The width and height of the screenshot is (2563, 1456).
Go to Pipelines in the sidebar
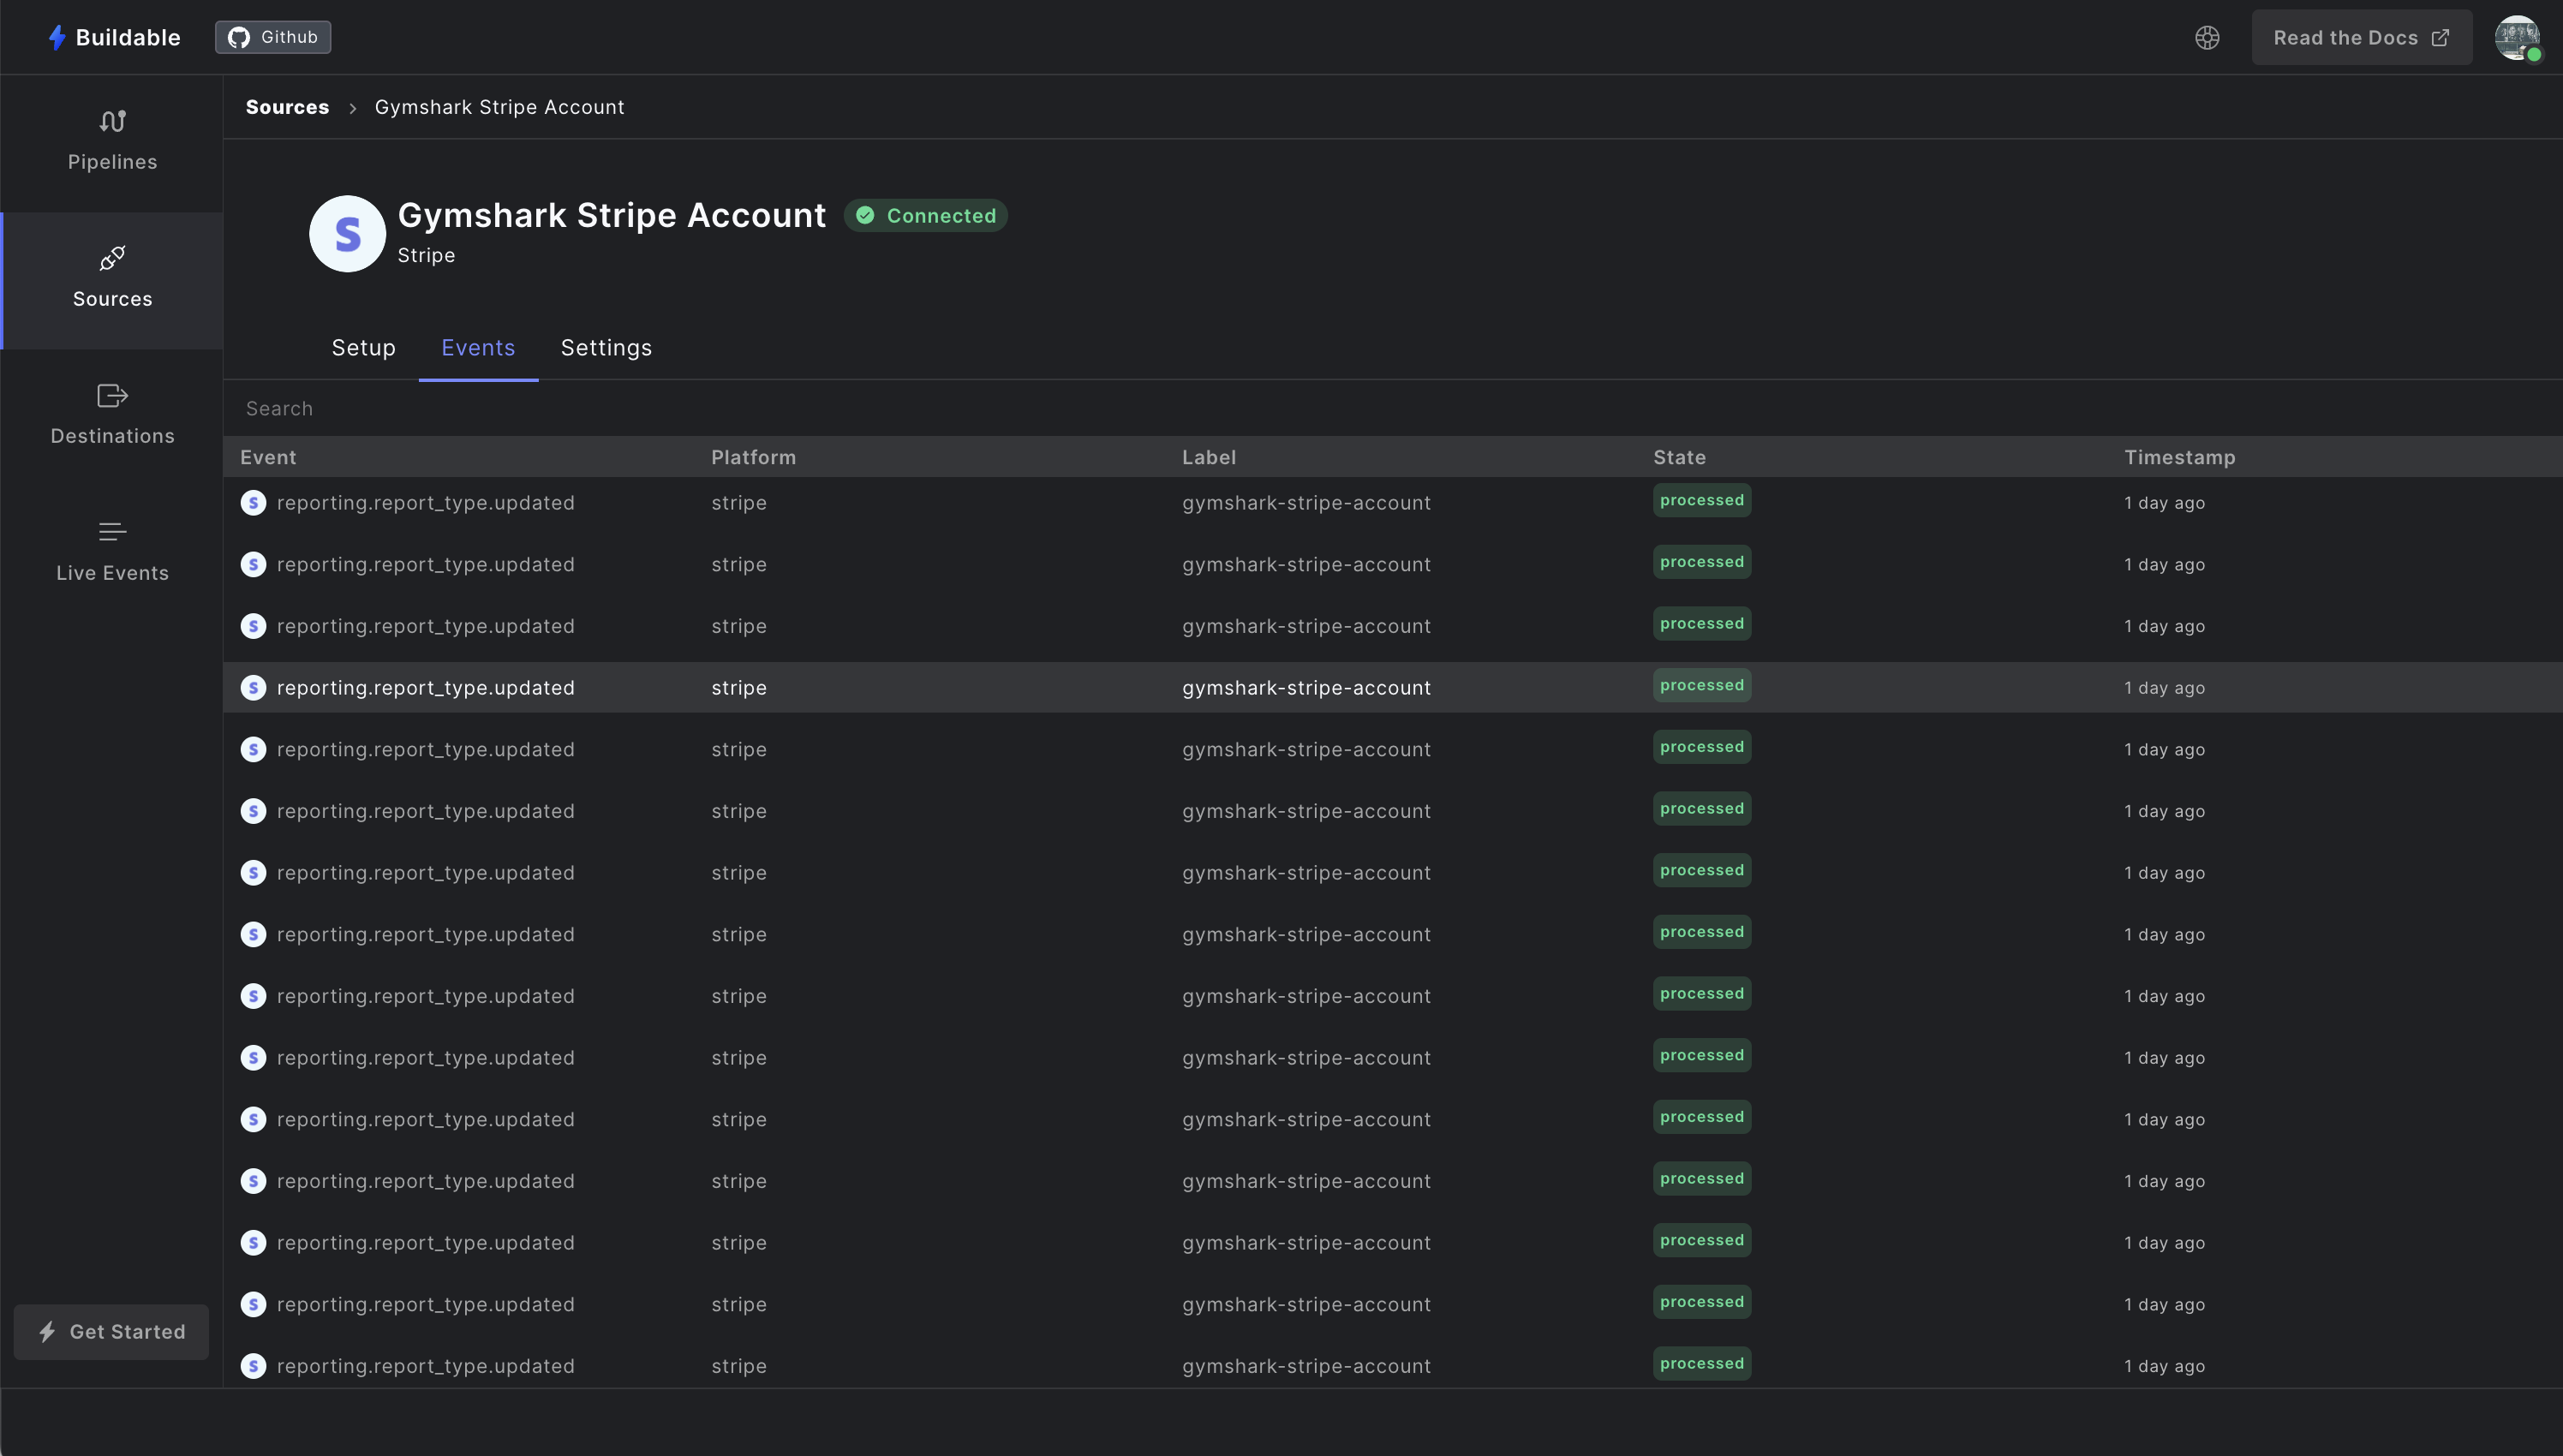coord(112,142)
